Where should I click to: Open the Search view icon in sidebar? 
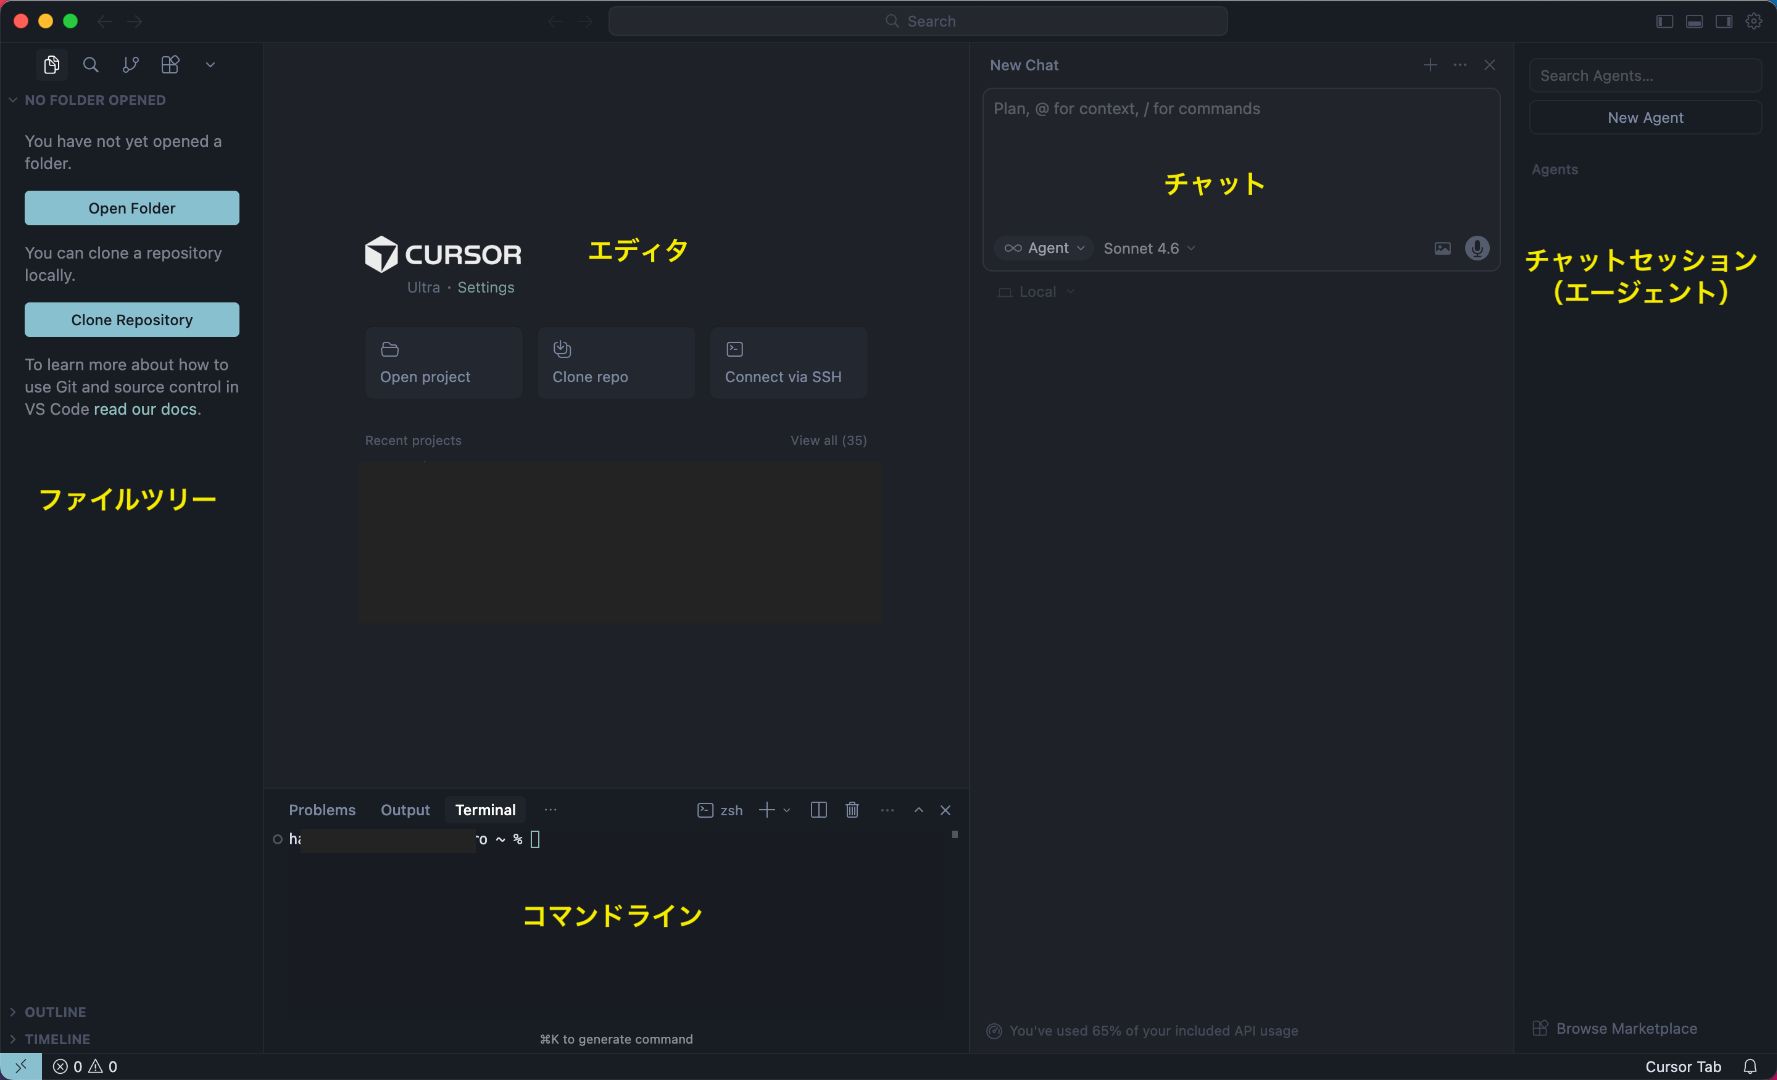(x=91, y=65)
